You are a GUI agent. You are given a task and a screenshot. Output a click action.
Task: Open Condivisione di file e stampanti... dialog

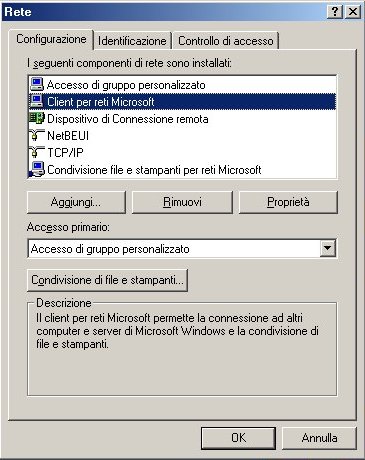[x=107, y=280]
